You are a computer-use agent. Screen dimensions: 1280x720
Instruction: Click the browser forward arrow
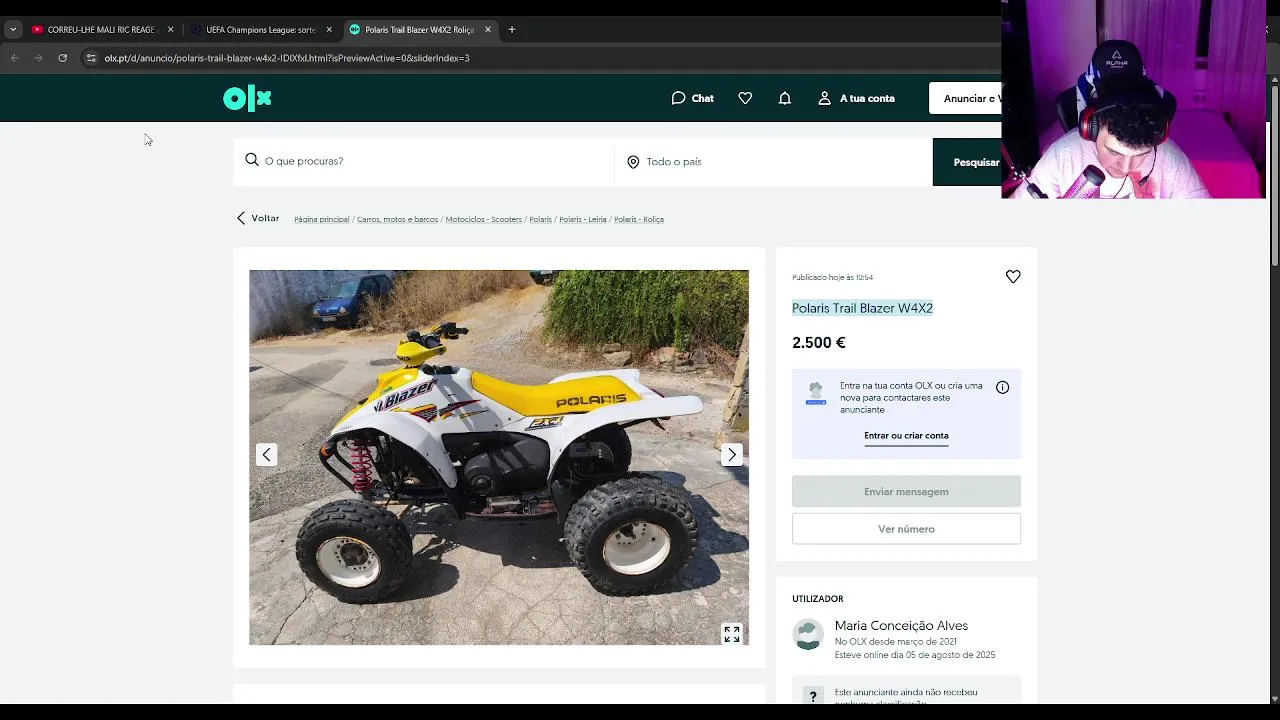38,58
